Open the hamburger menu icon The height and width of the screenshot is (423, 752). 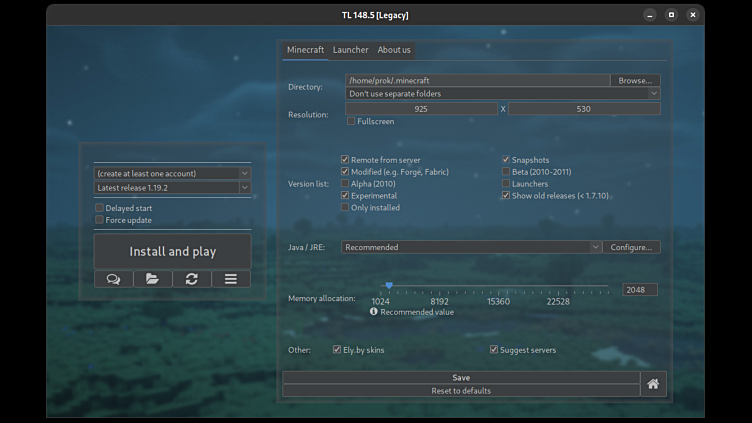(231, 279)
